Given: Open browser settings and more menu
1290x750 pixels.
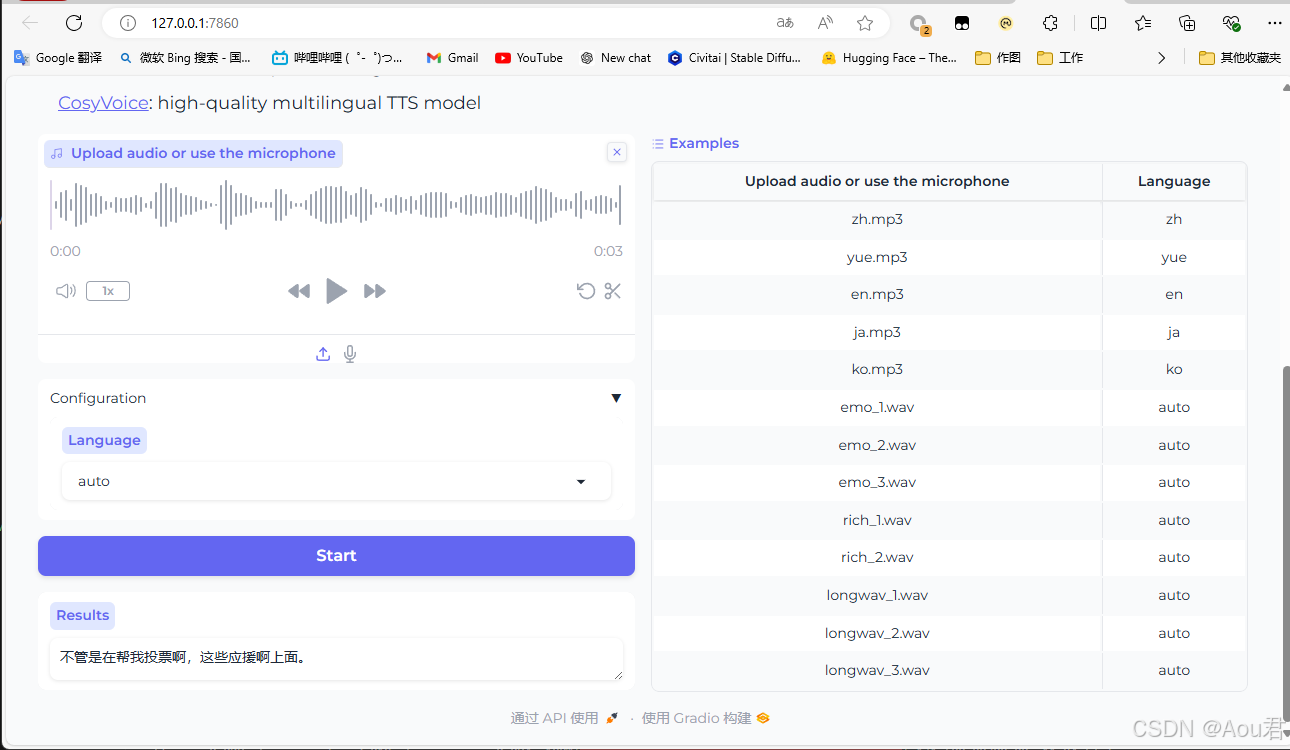Looking at the screenshot, I should [x=1275, y=22].
